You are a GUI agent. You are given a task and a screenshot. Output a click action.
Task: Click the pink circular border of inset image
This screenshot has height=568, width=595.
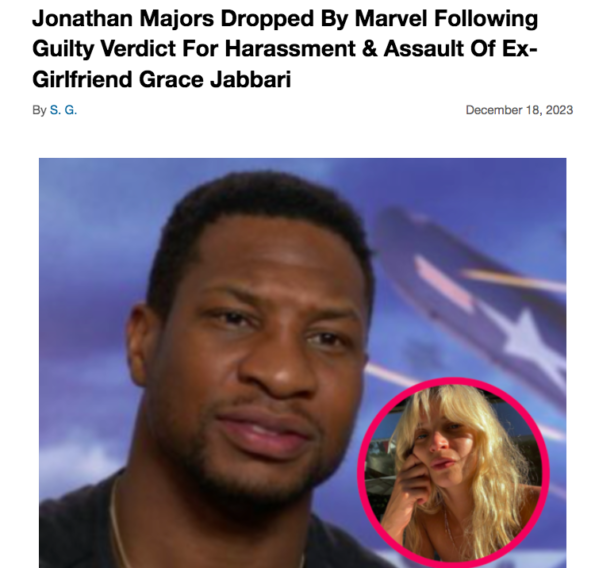[x=454, y=382]
